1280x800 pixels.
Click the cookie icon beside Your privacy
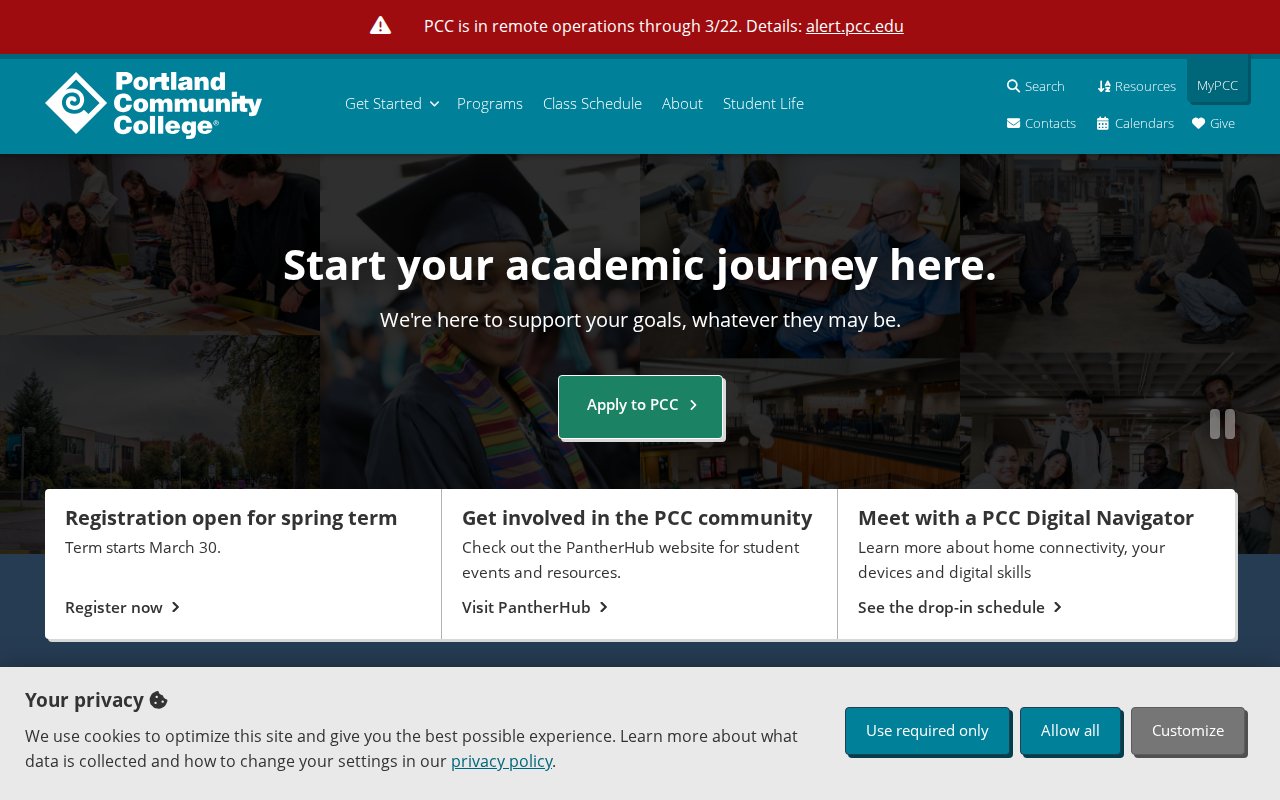coord(158,700)
